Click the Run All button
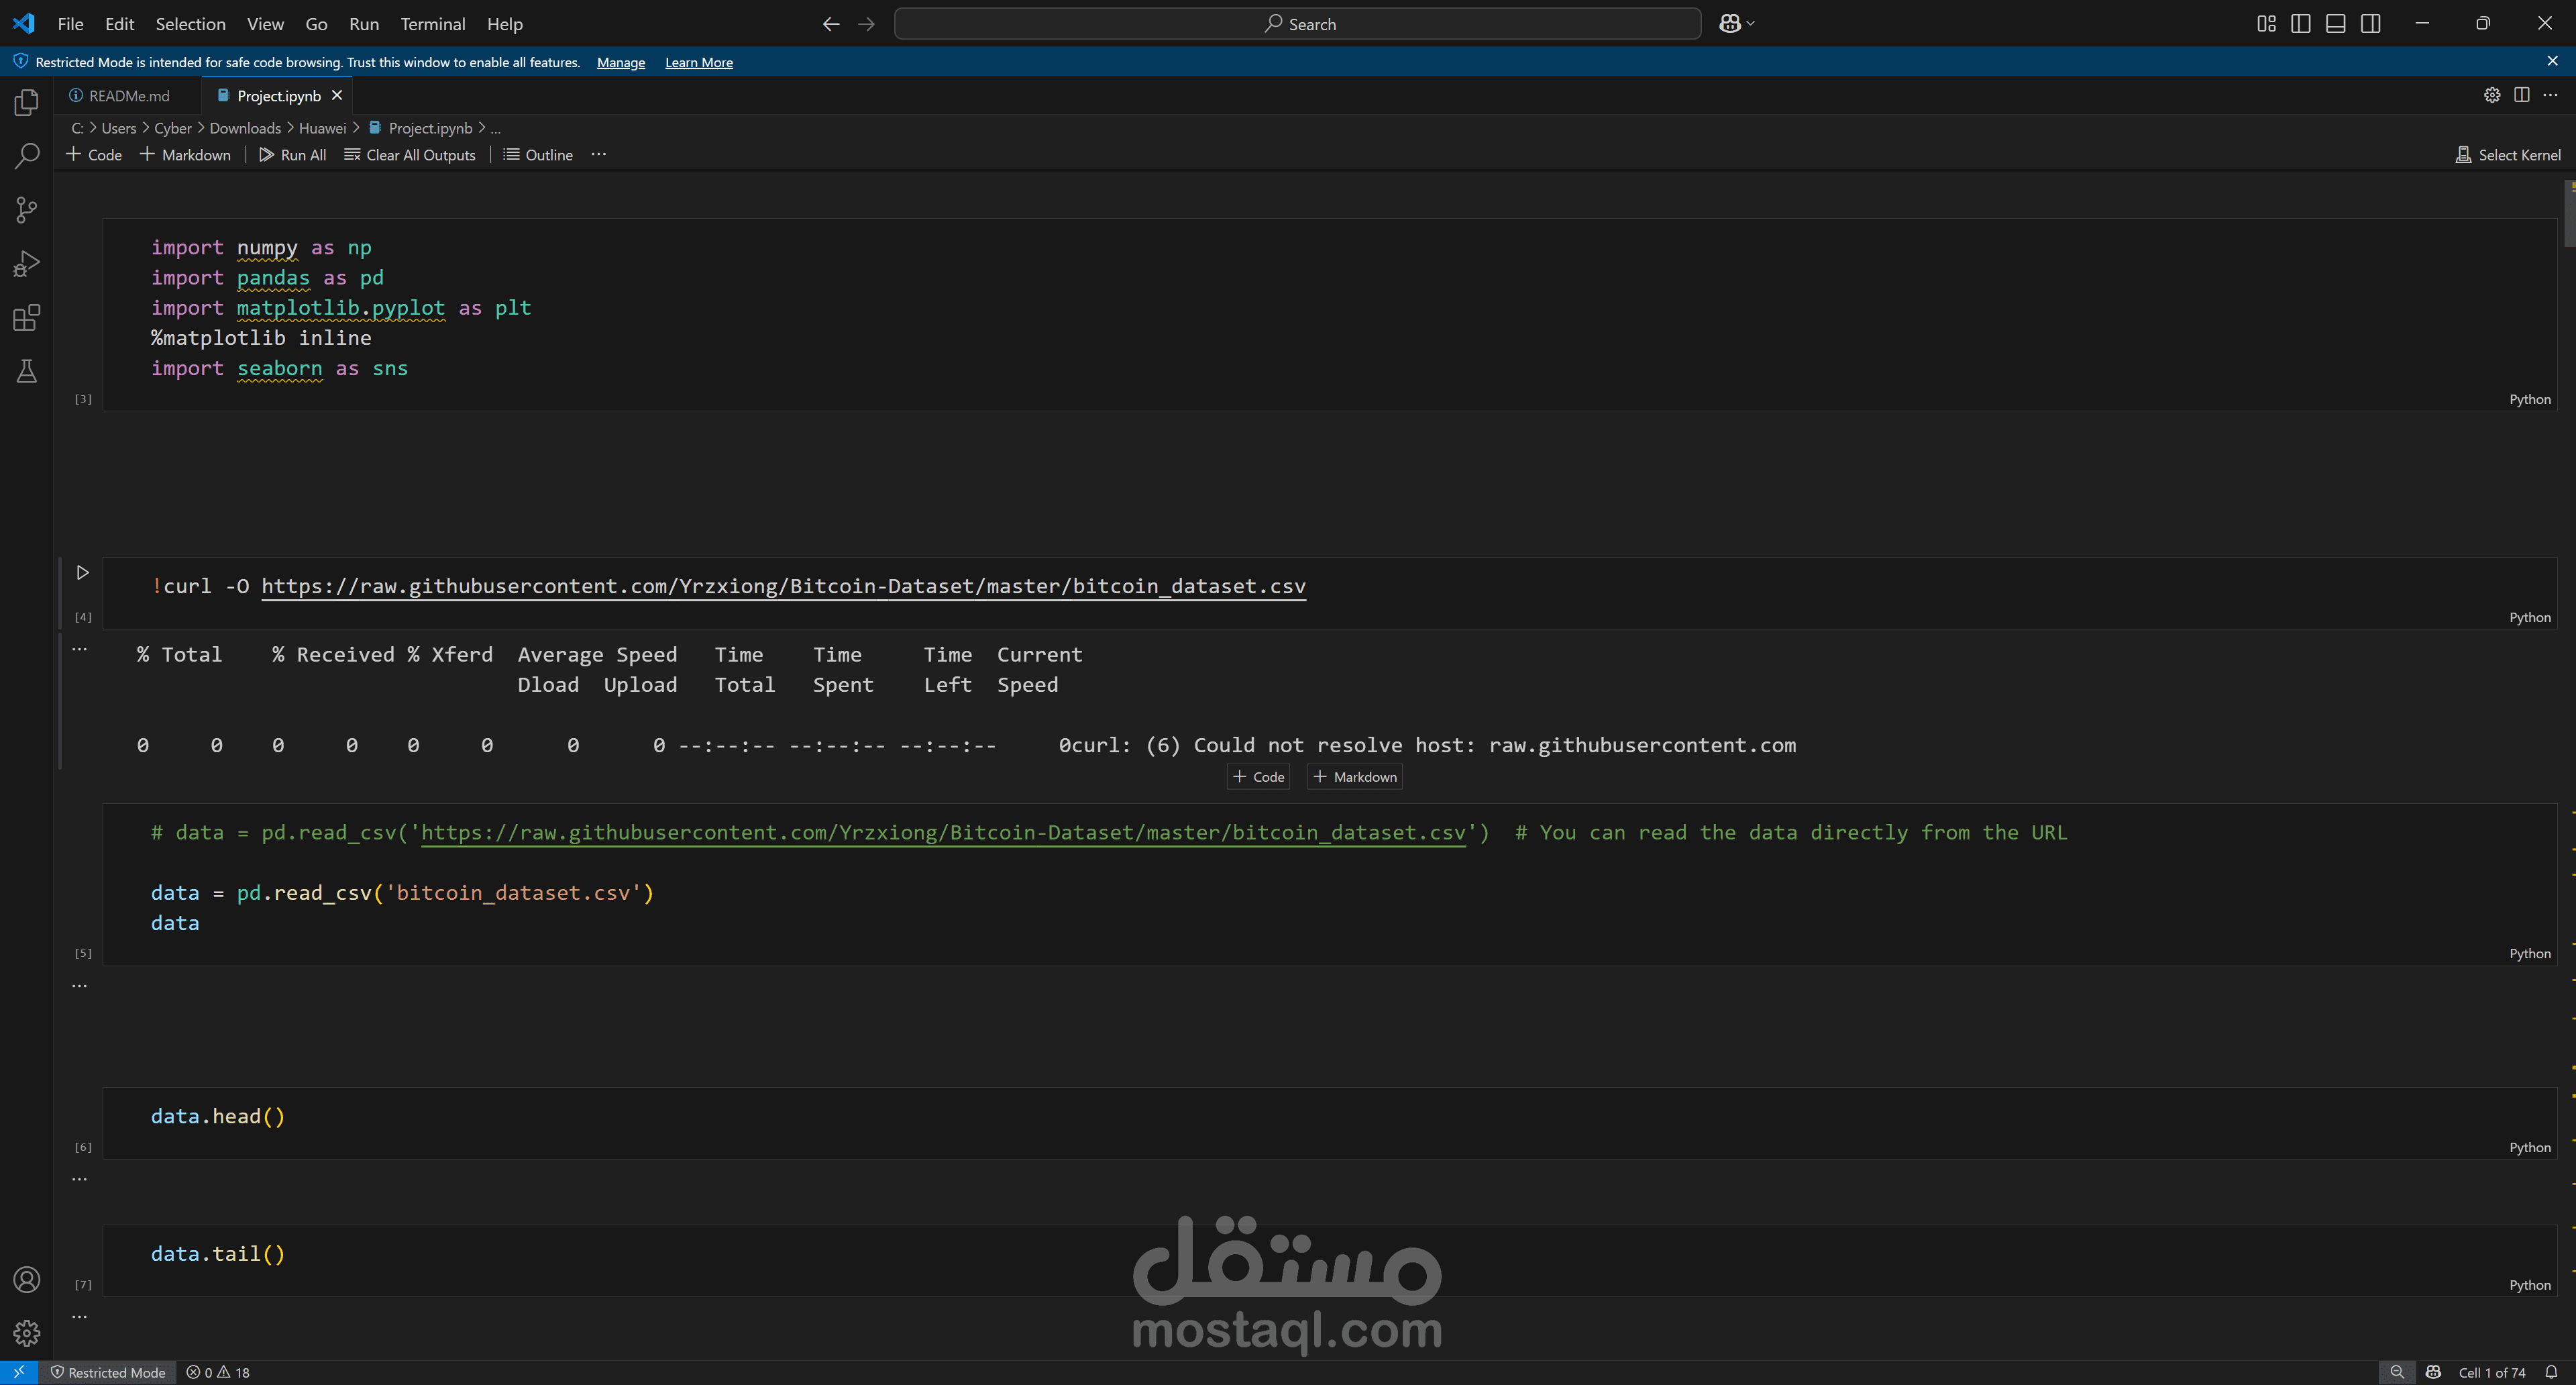The height and width of the screenshot is (1385, 2576). coord(293,155)
